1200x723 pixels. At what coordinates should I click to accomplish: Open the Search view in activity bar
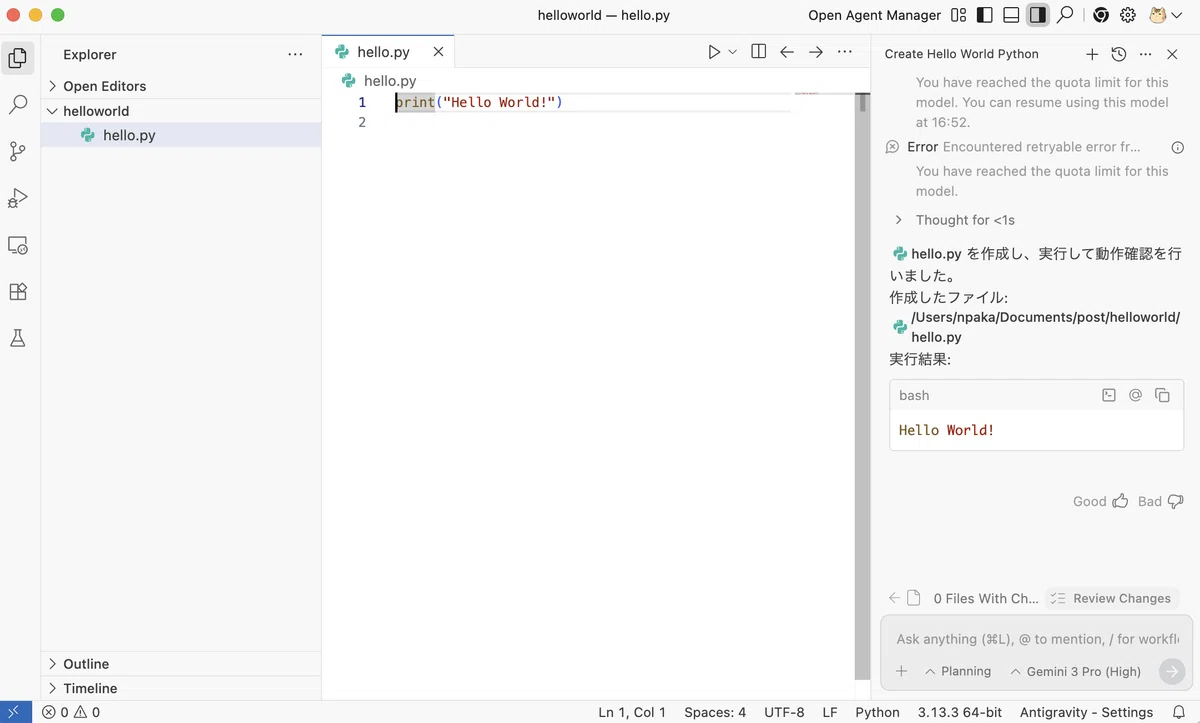17,104
